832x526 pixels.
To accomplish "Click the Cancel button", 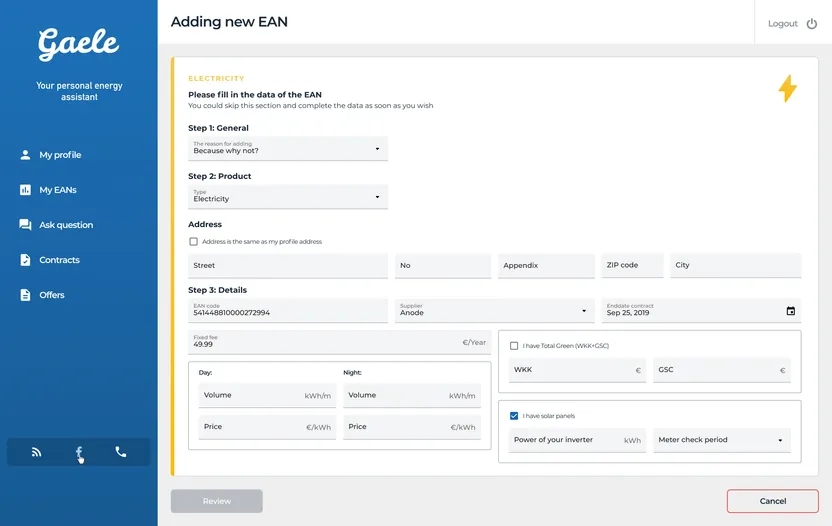I will pyautogui.click(x=773, y=501).
